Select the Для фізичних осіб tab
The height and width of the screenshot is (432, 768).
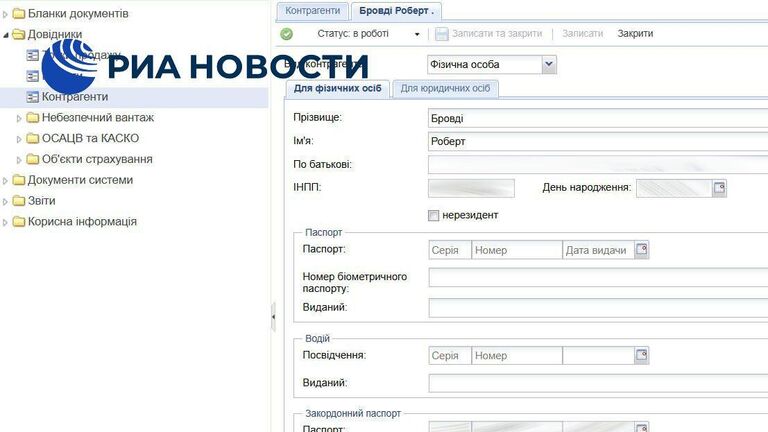pyautogui.click(x=337, y=89)
